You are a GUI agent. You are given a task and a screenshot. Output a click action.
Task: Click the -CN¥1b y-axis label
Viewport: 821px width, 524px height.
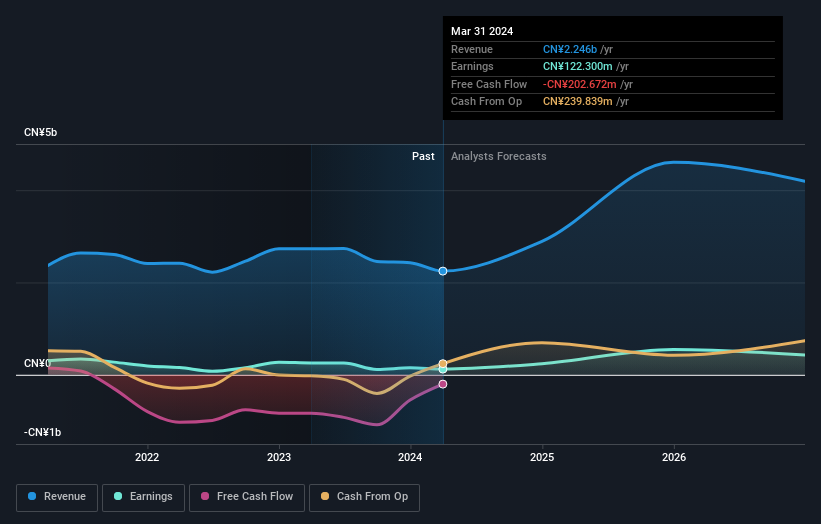42,432
